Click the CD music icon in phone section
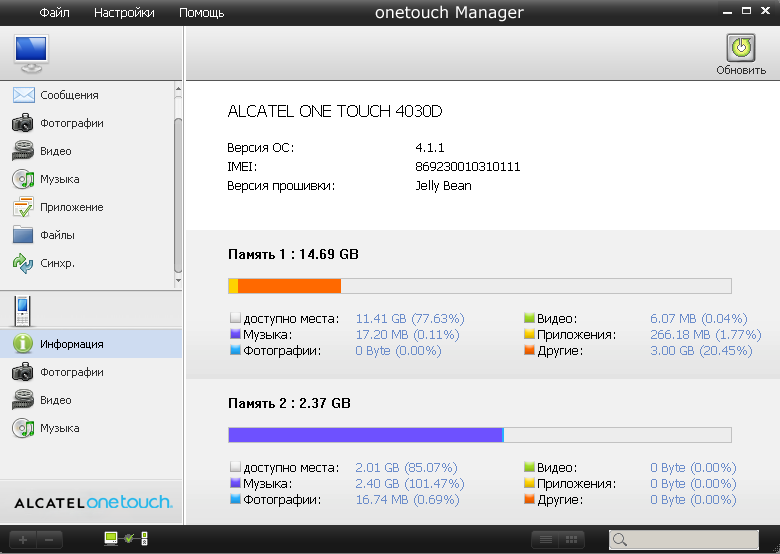The image size is (780, 554). (23, 428)
